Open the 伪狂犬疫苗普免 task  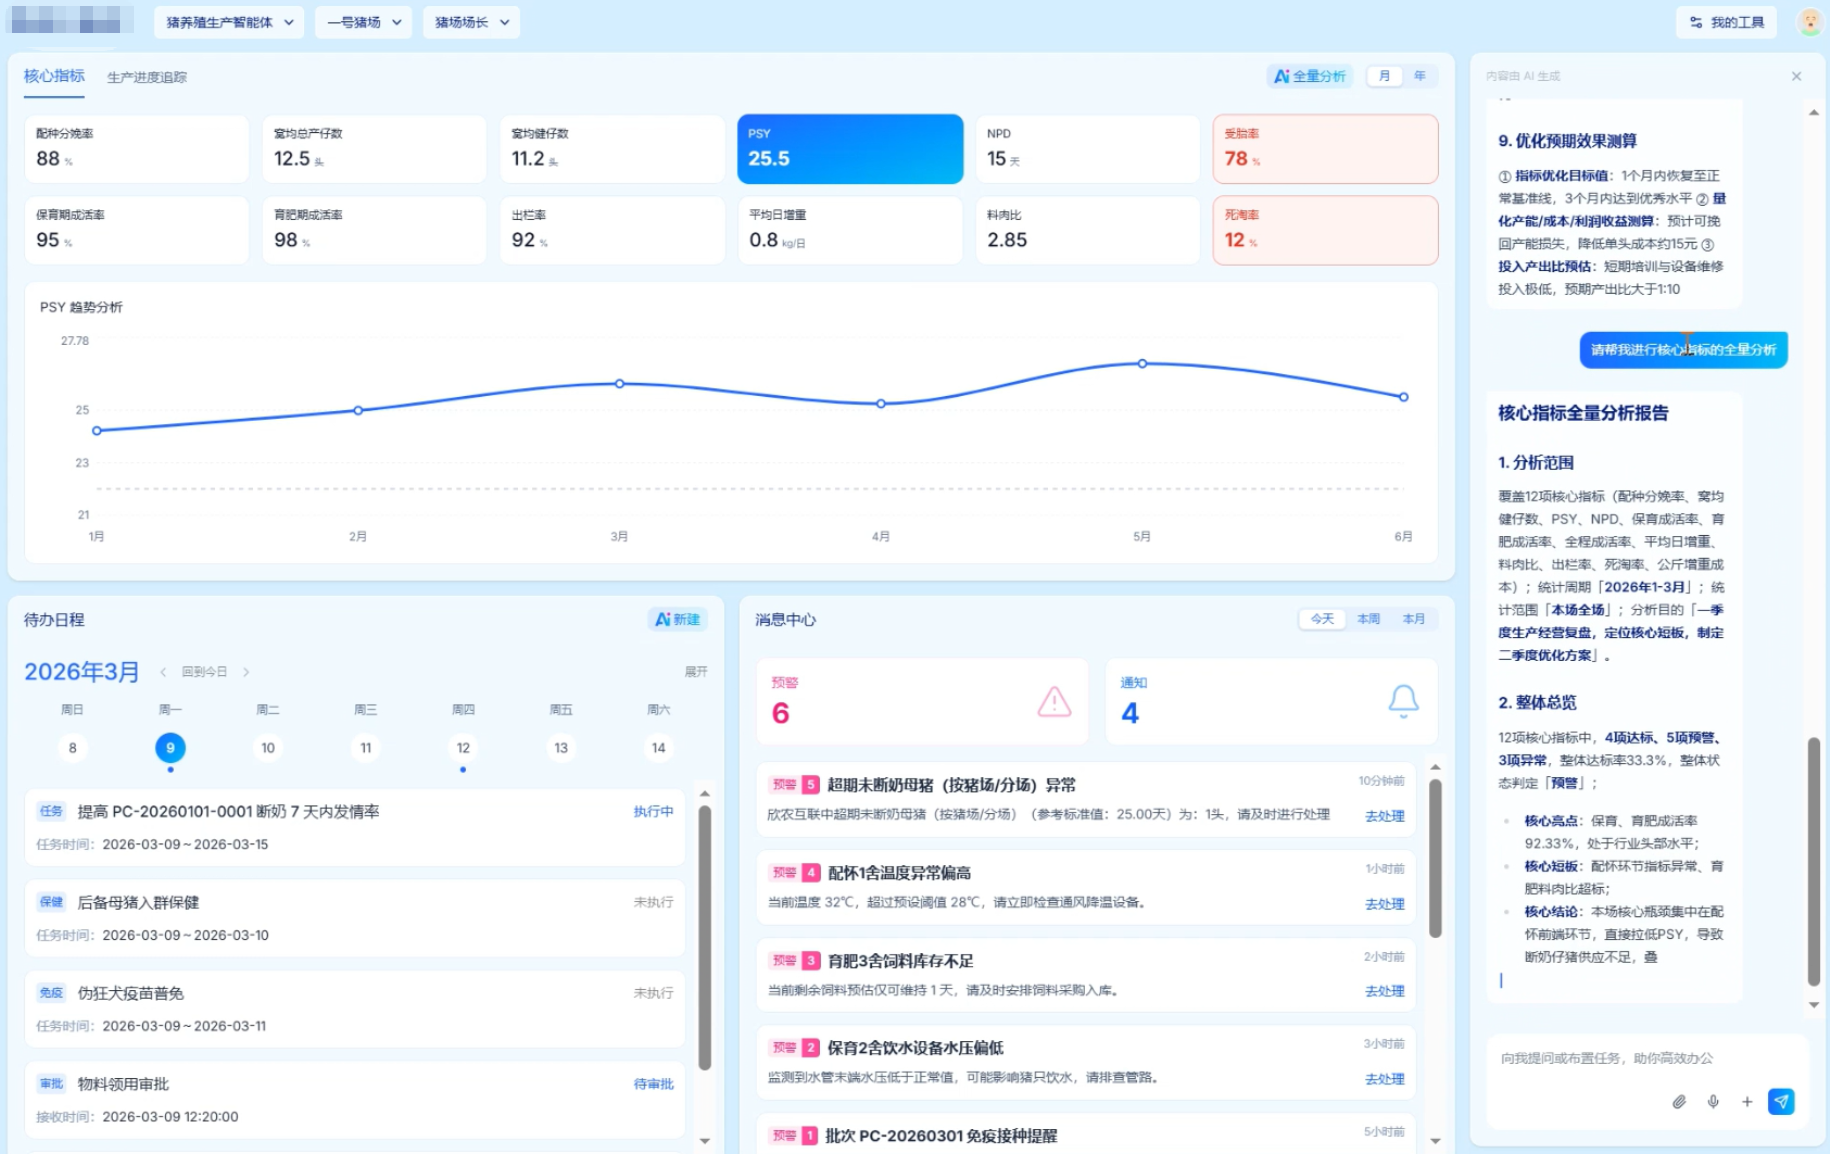click(355, 1009)
